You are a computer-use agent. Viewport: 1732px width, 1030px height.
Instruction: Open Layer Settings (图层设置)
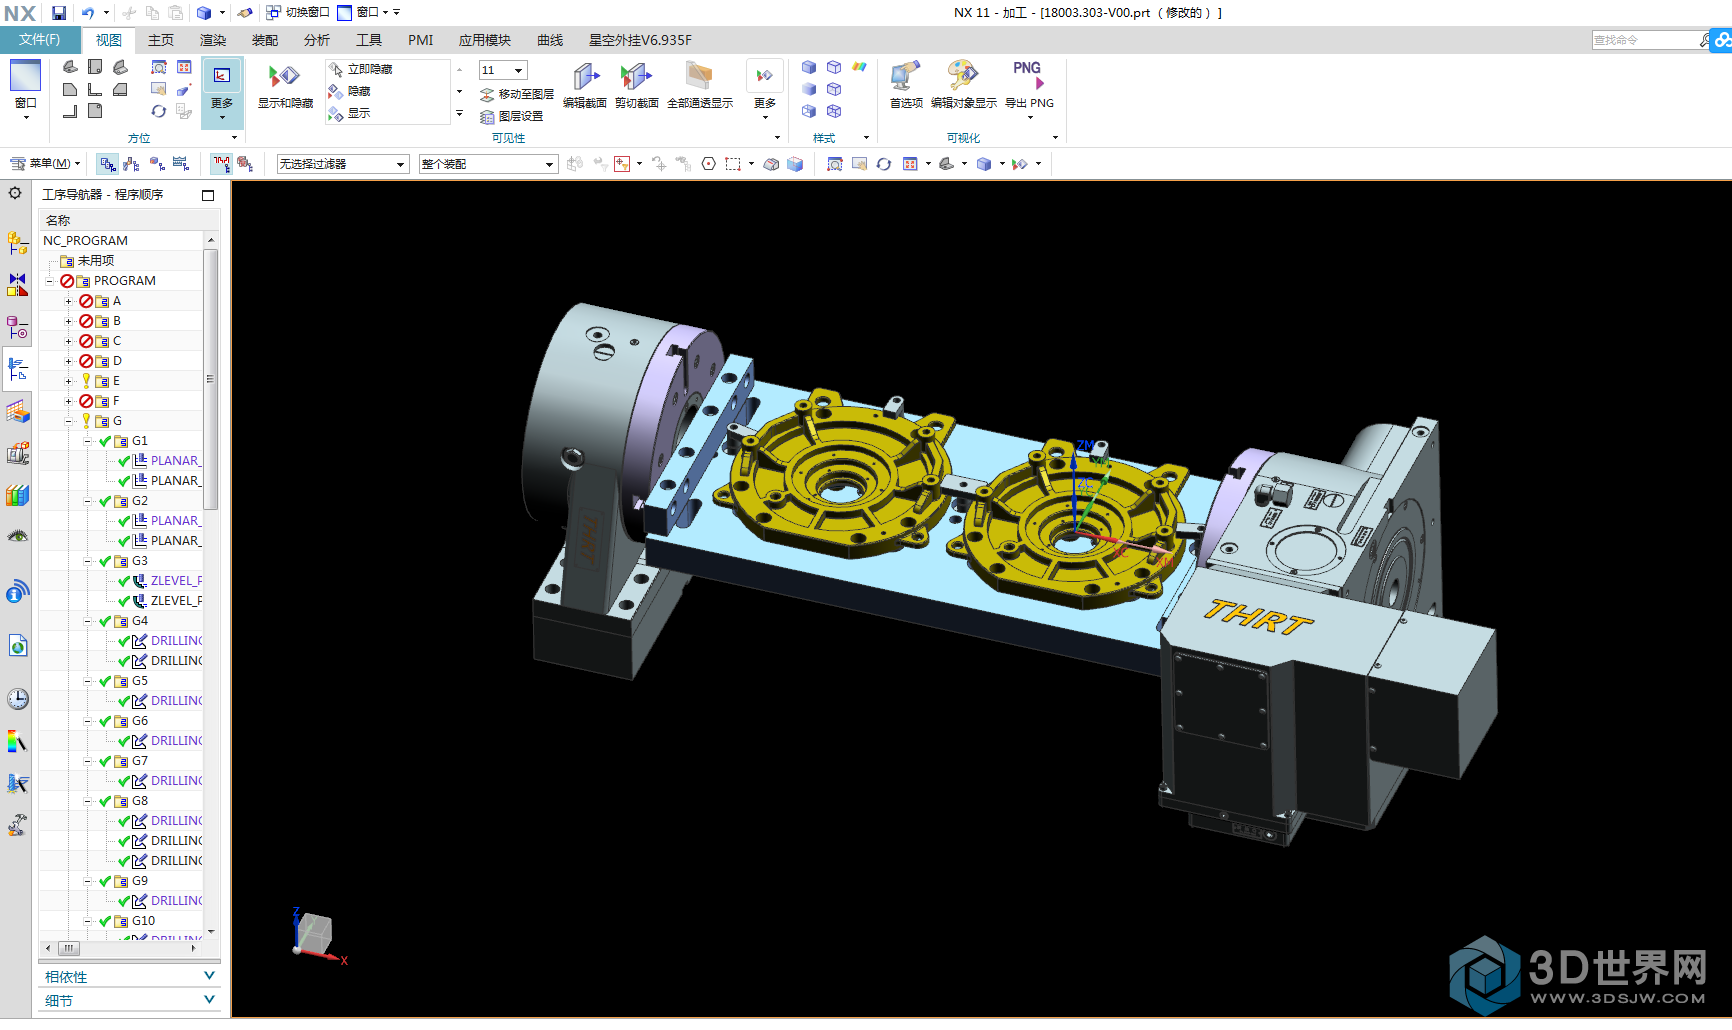[512, 116]
